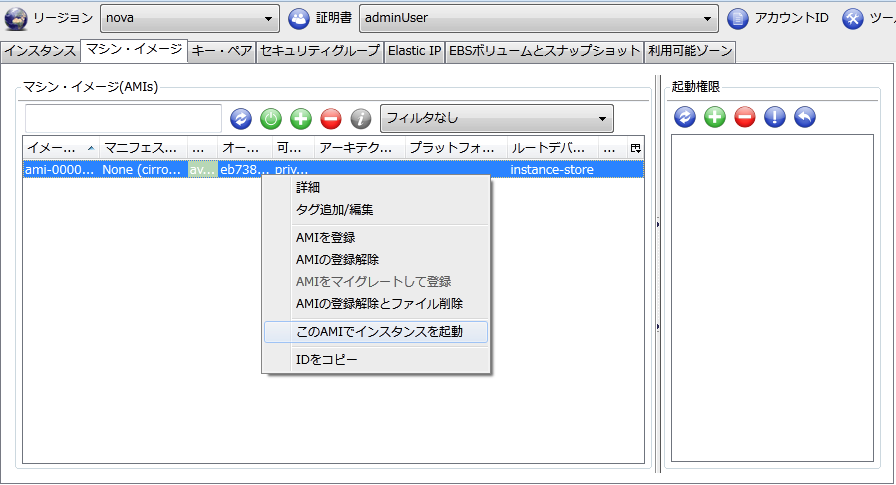
Task: Click red minus icon in AMI toolbar
Action: pyautogui.click(x=331, y=119)
